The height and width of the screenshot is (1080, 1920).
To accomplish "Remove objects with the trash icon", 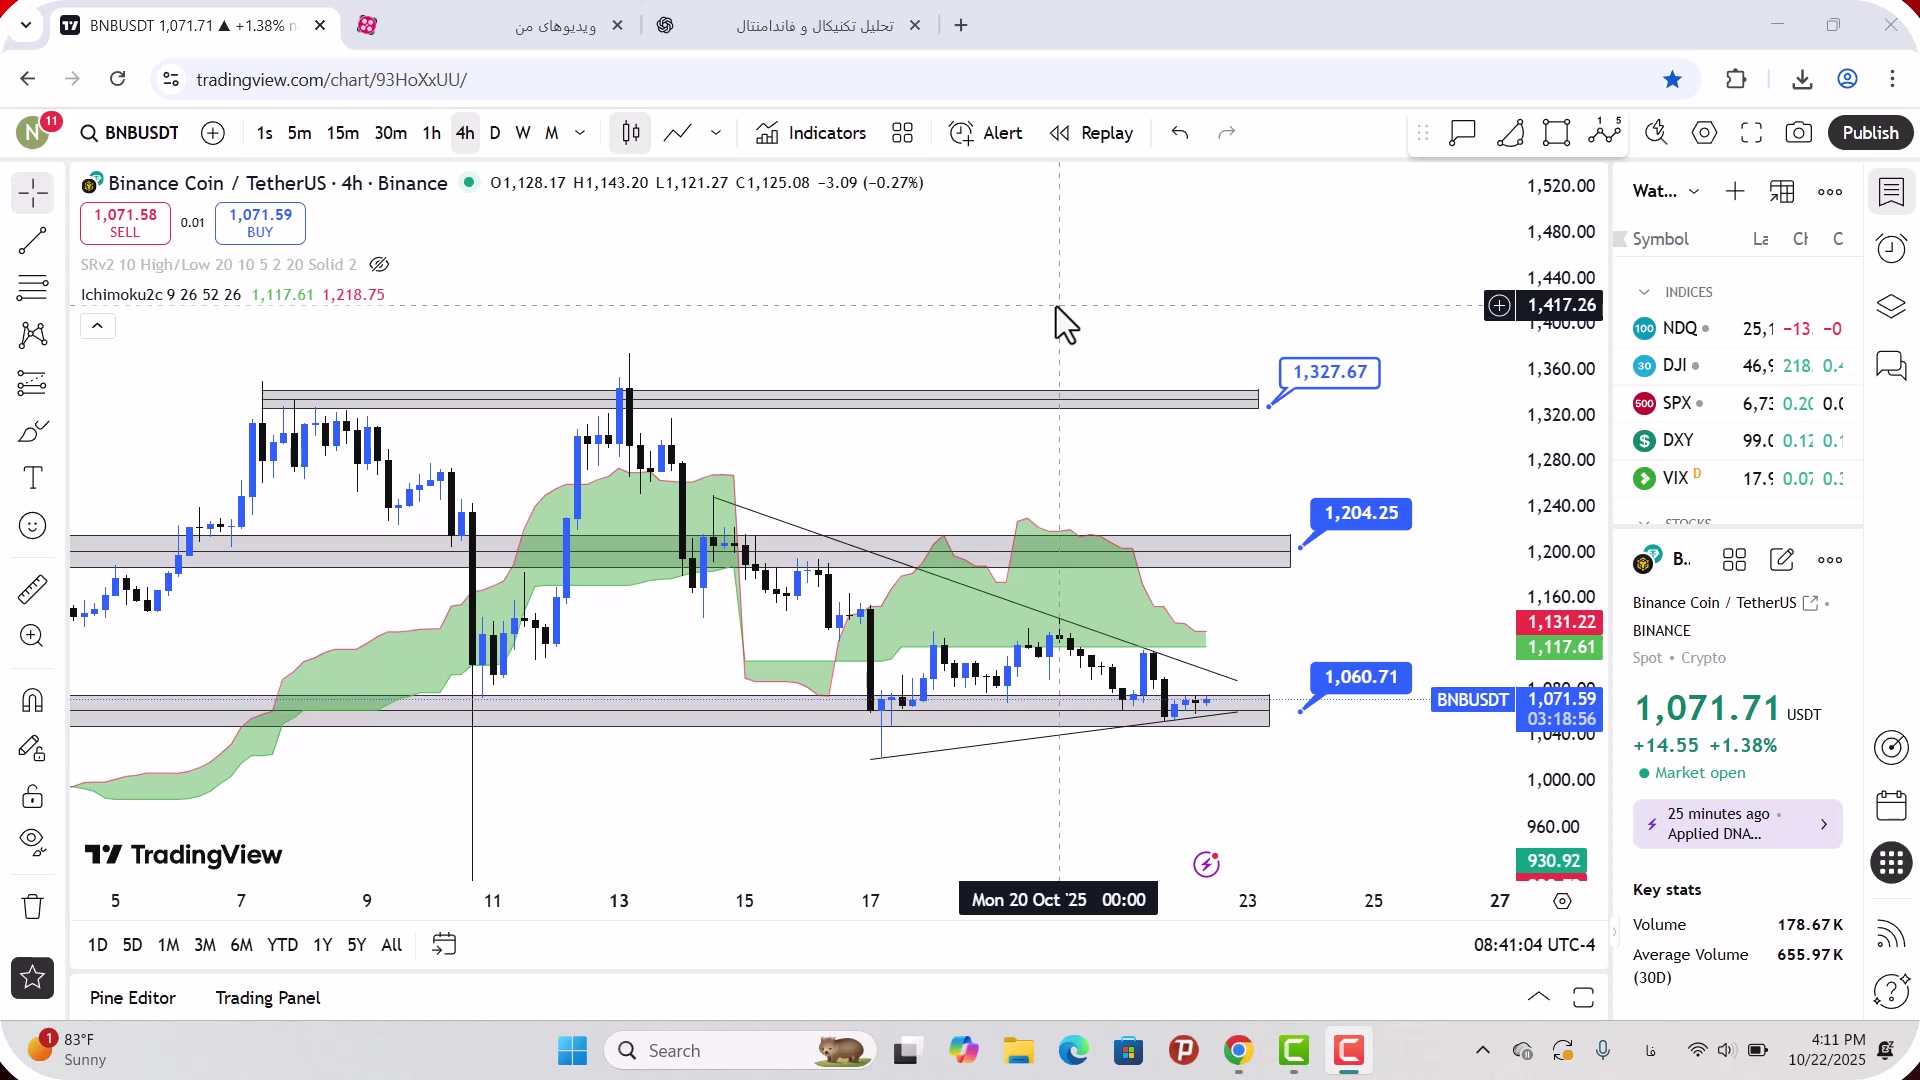I will coord(32,906).
